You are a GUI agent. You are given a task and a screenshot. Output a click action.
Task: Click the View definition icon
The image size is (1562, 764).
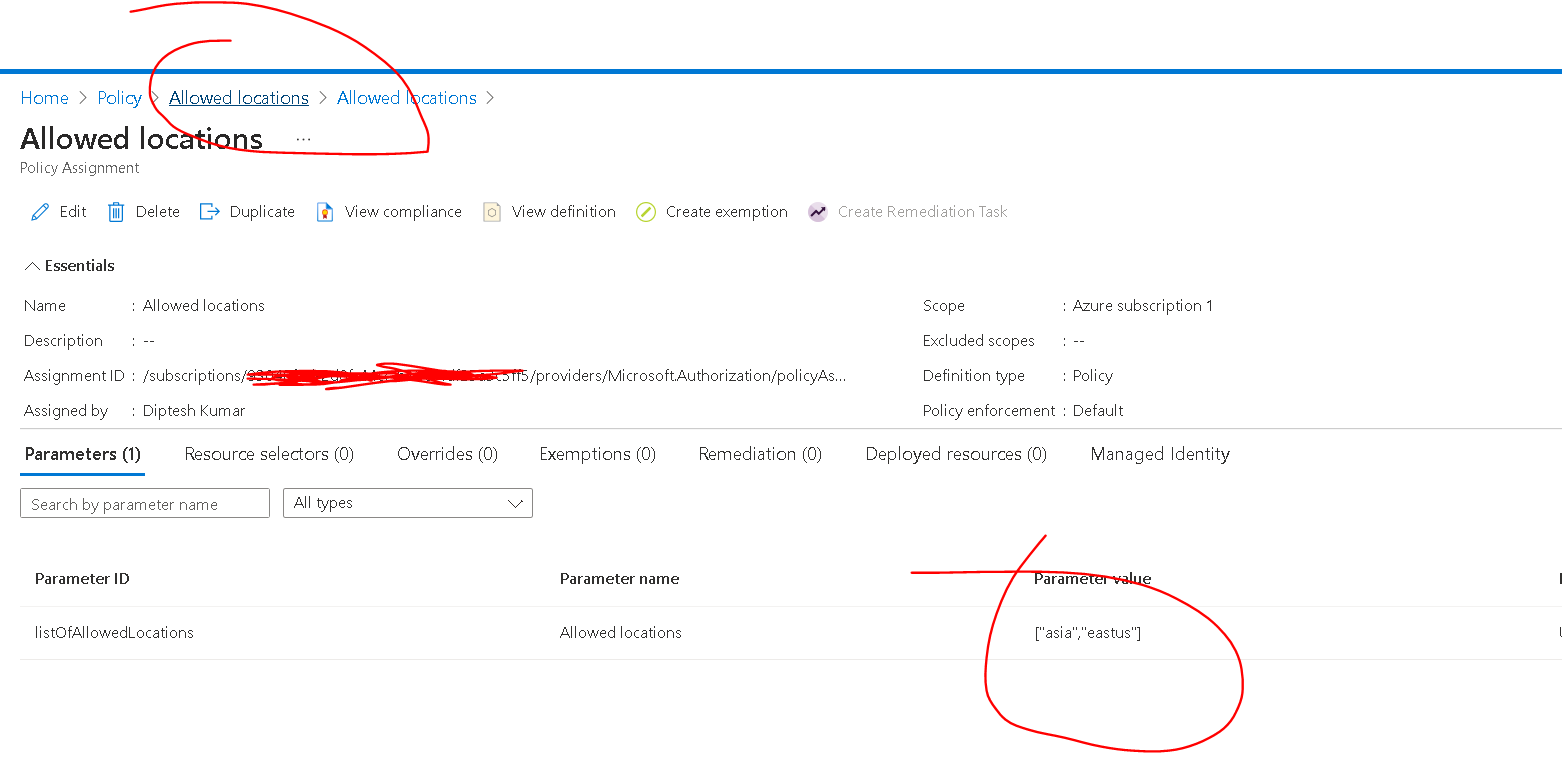[x=492, y=211]
